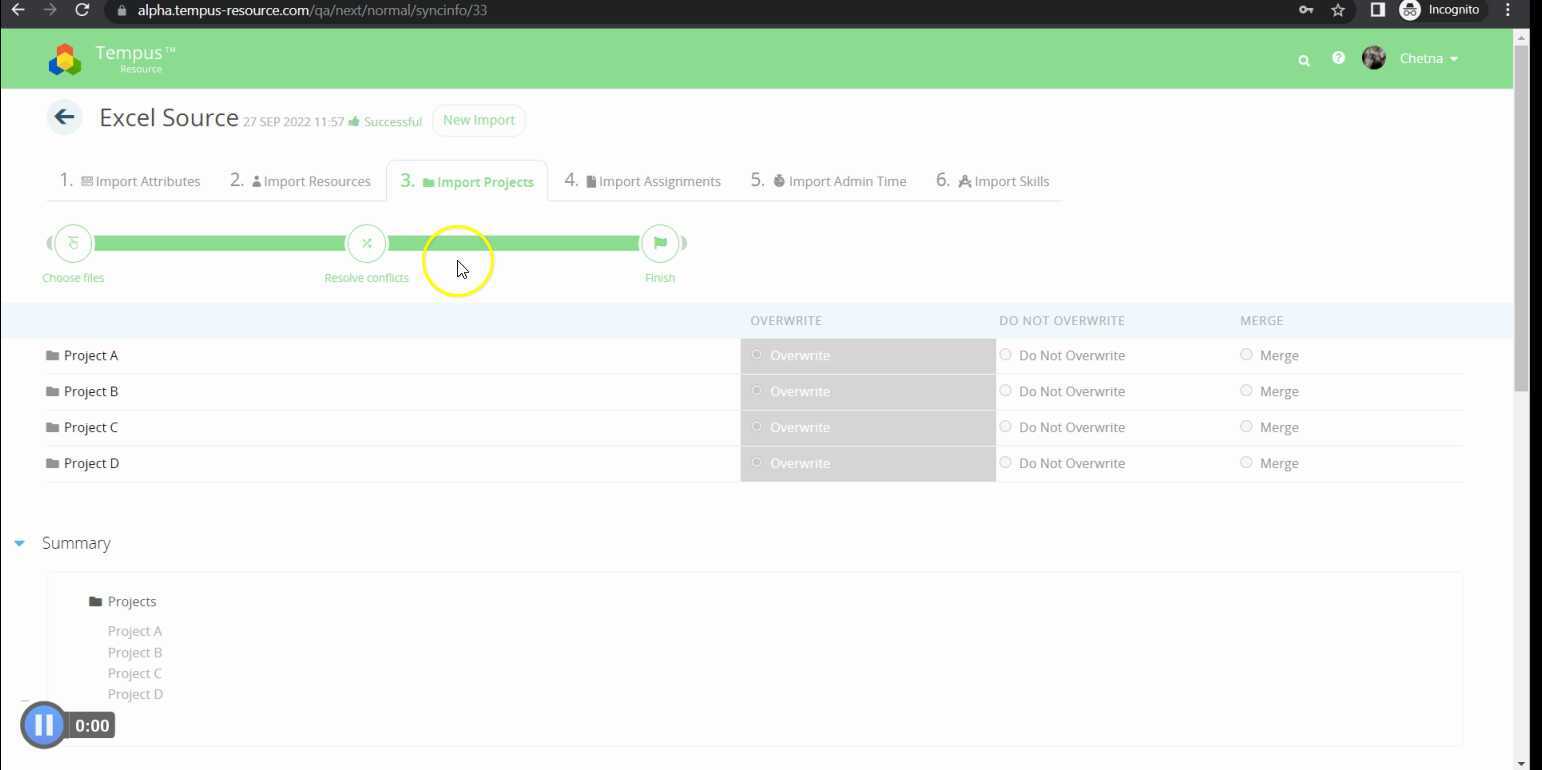Viewport: 1542px width, 770px height.
Task: Click the Resolve conflicts step icon
Action: coord(367,243)
